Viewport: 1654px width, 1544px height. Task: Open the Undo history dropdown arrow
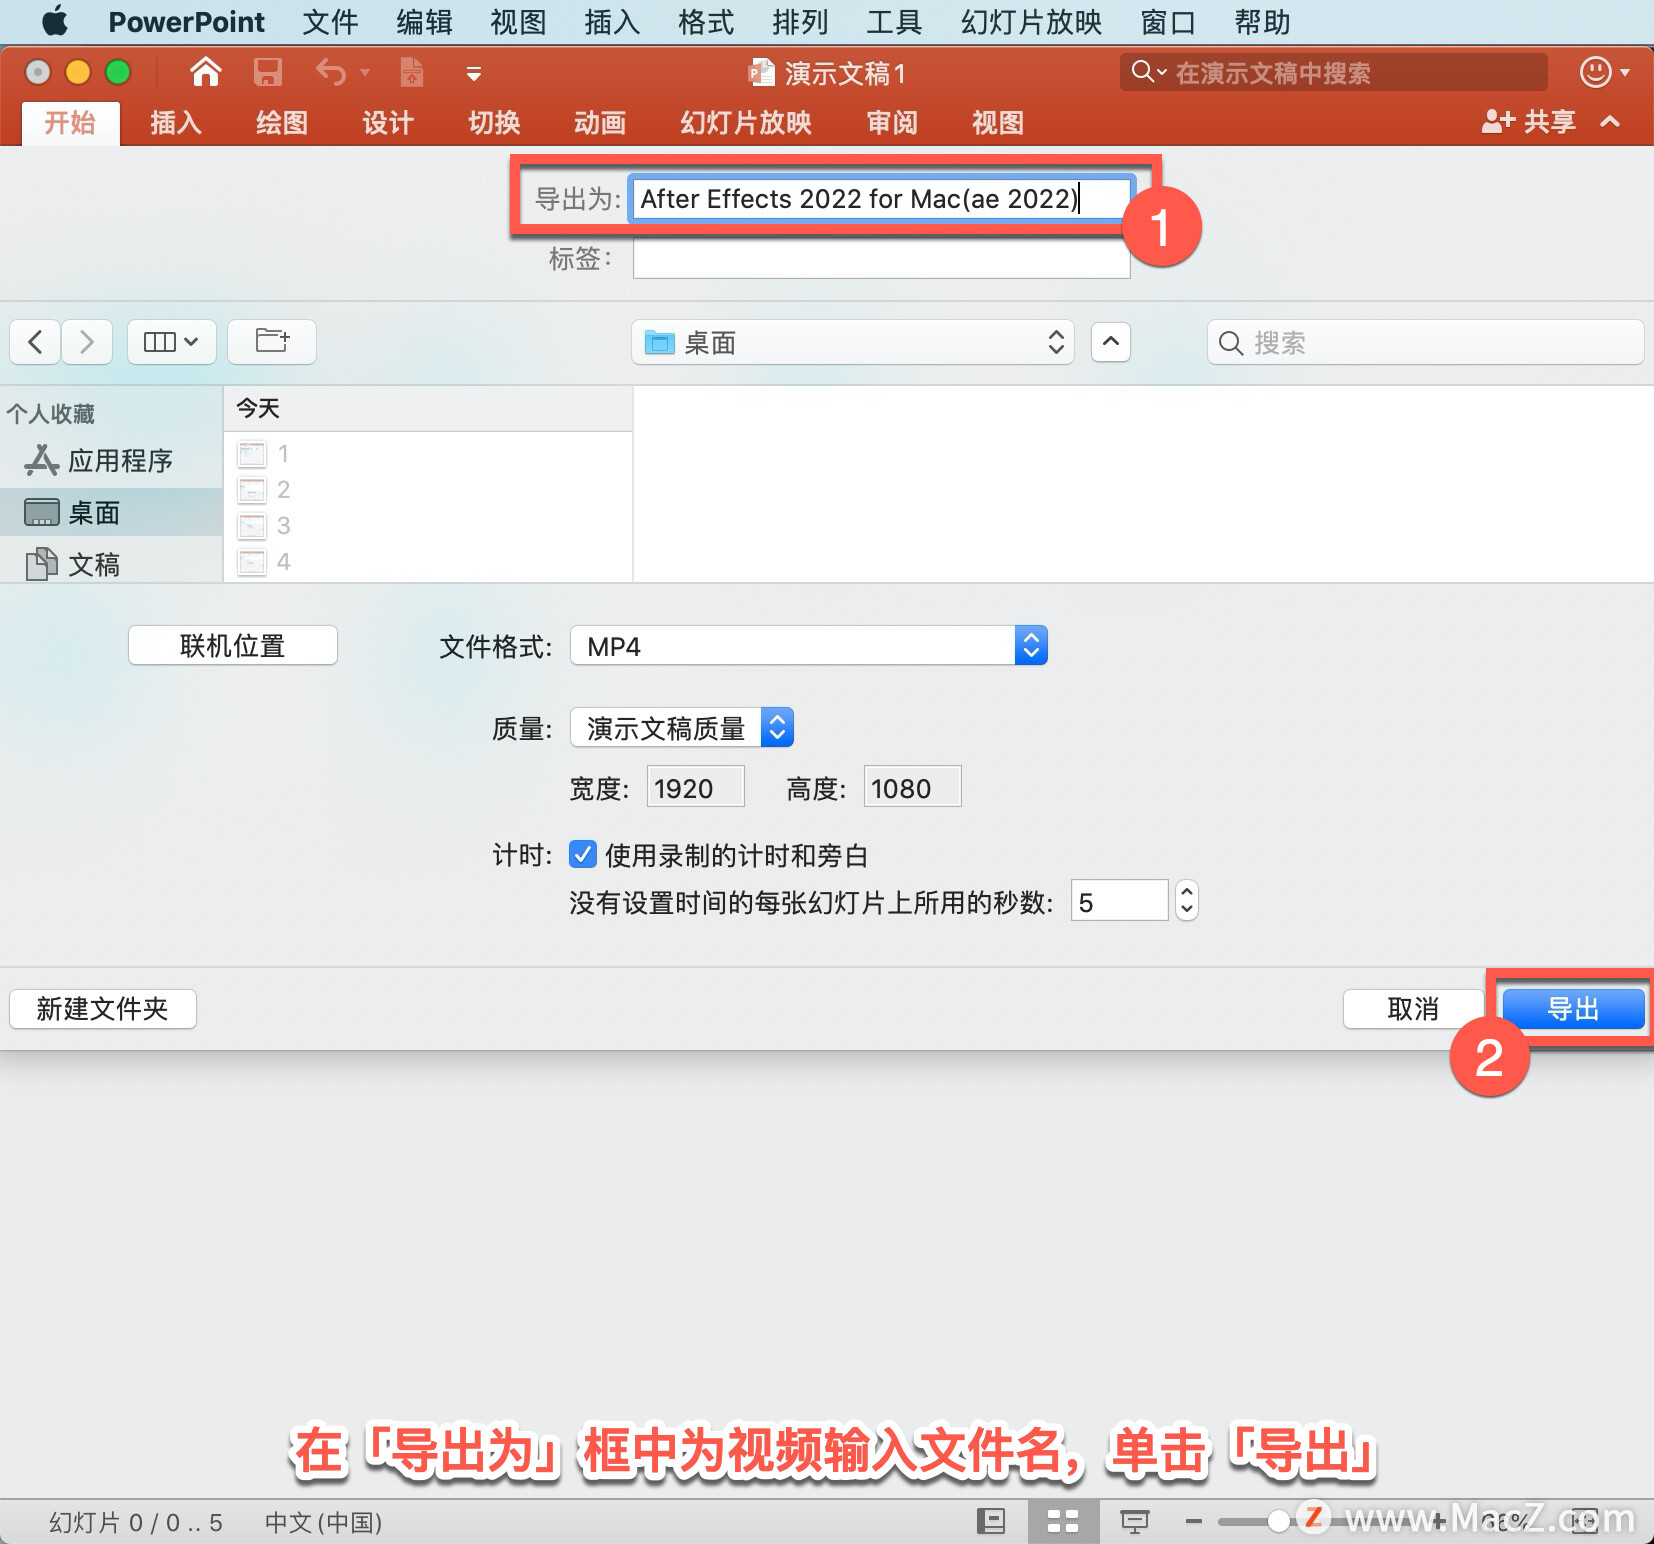coord(365,73)
